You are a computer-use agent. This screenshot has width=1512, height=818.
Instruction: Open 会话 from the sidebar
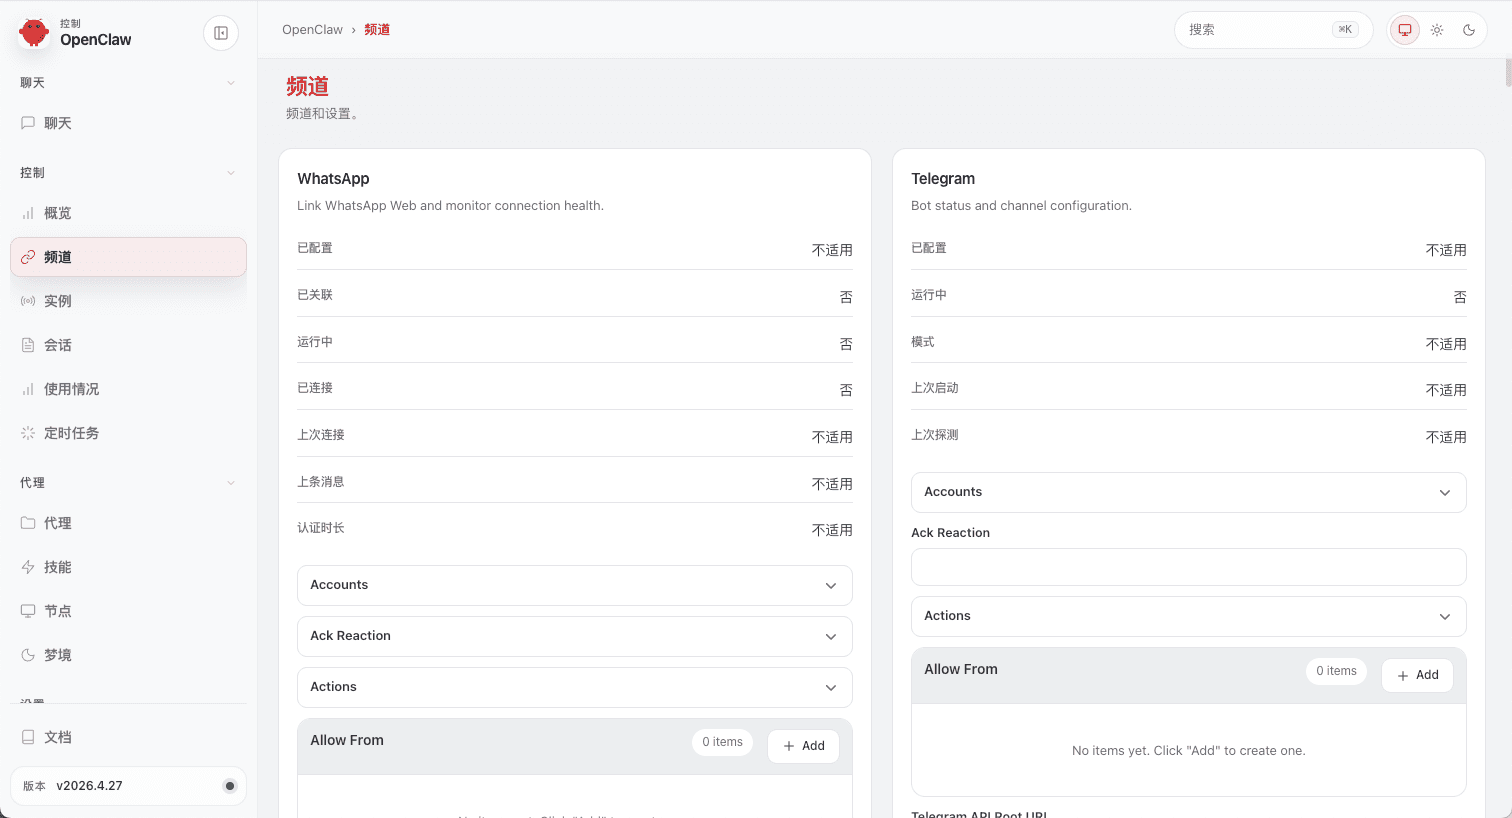(x=128, y=345)
